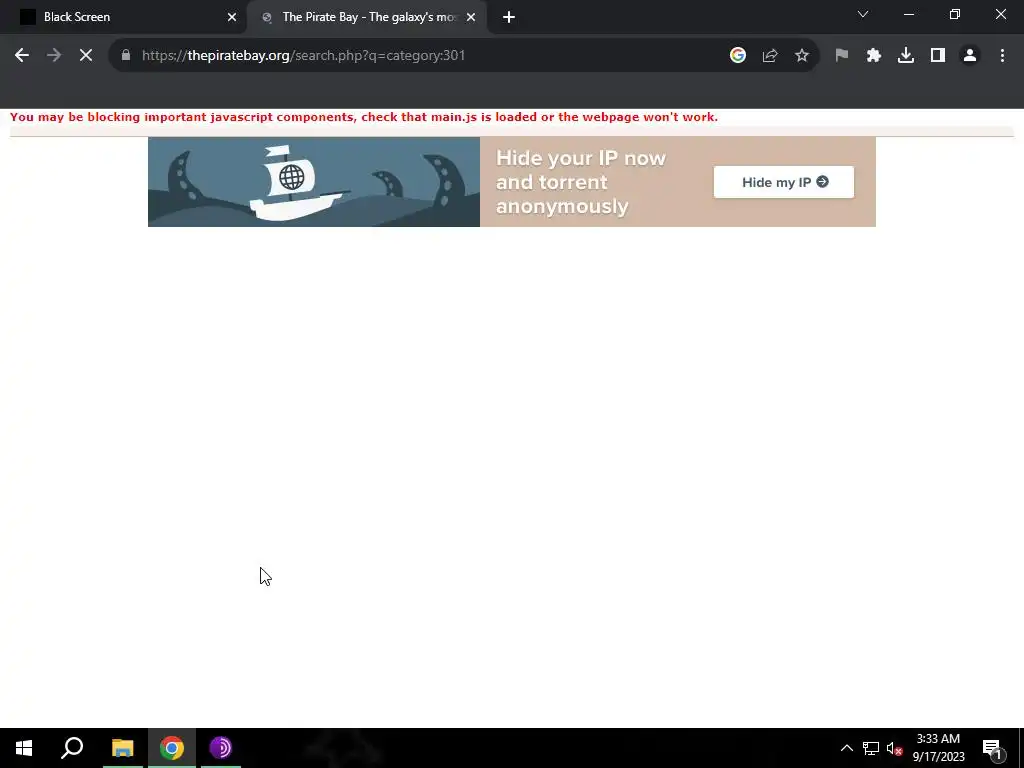This screenshot has width=1024, height=768.
Task: Open network status tray icon
Action: click(x=871, y=748)
